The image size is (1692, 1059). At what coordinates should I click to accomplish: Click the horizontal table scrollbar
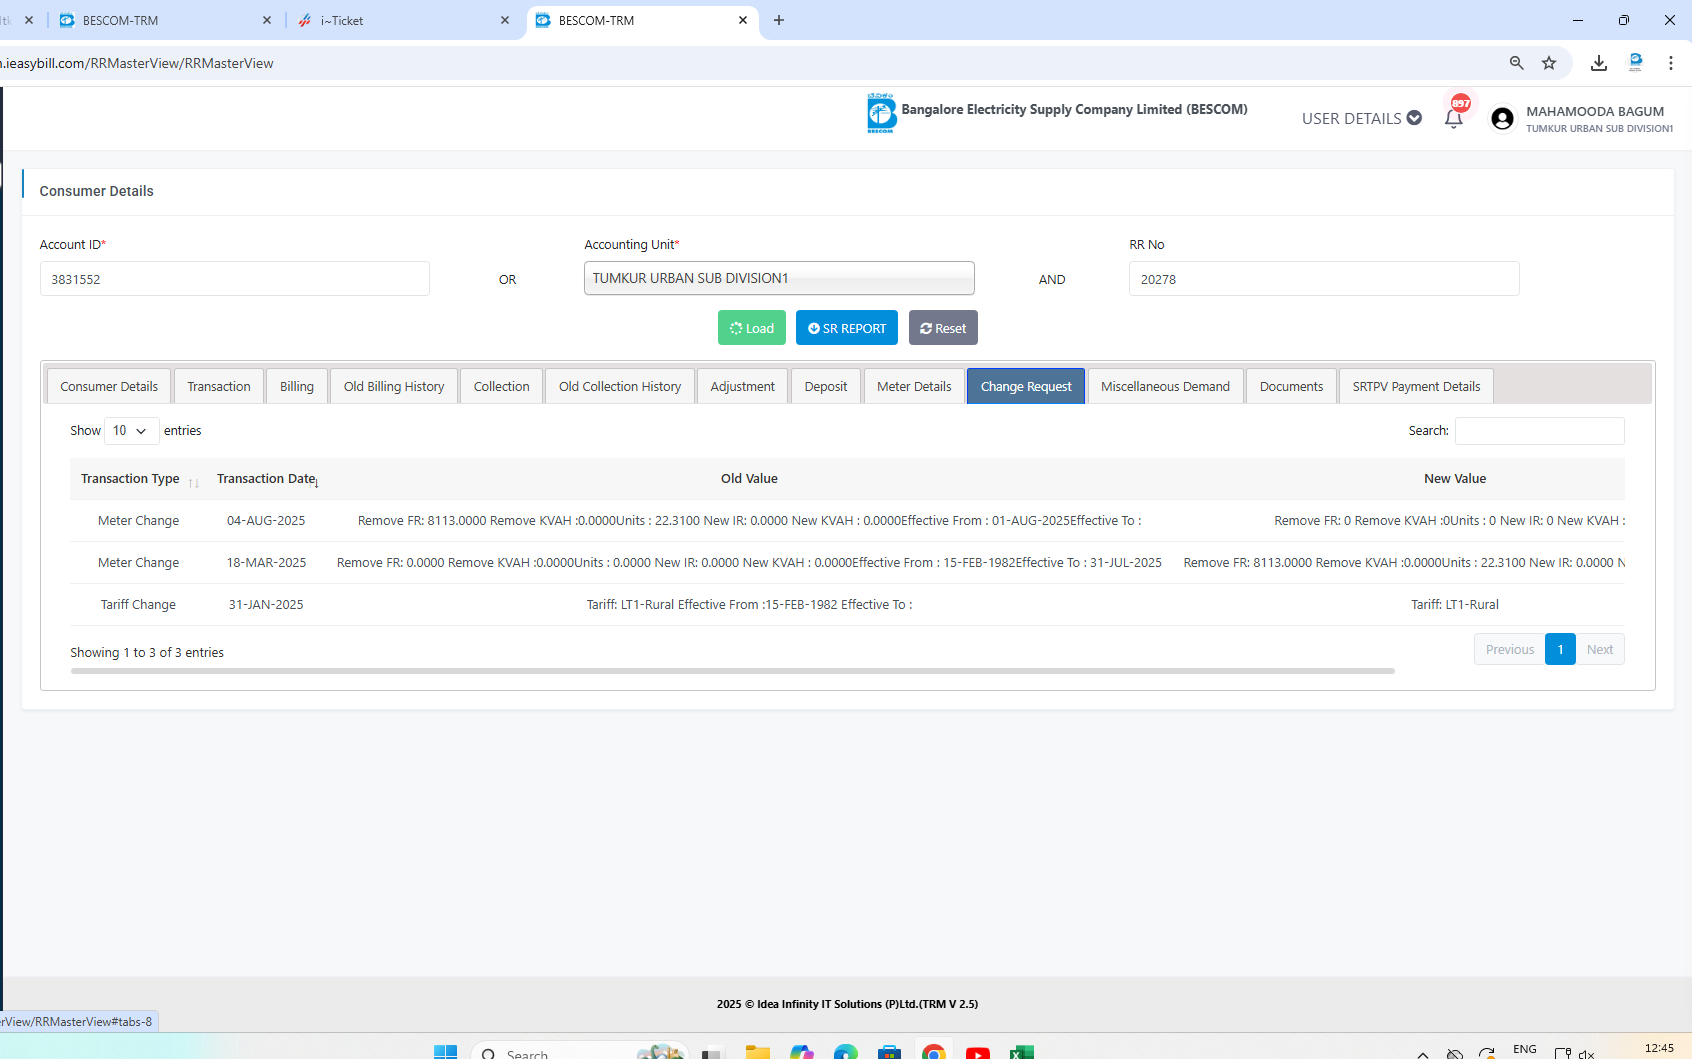732,671
